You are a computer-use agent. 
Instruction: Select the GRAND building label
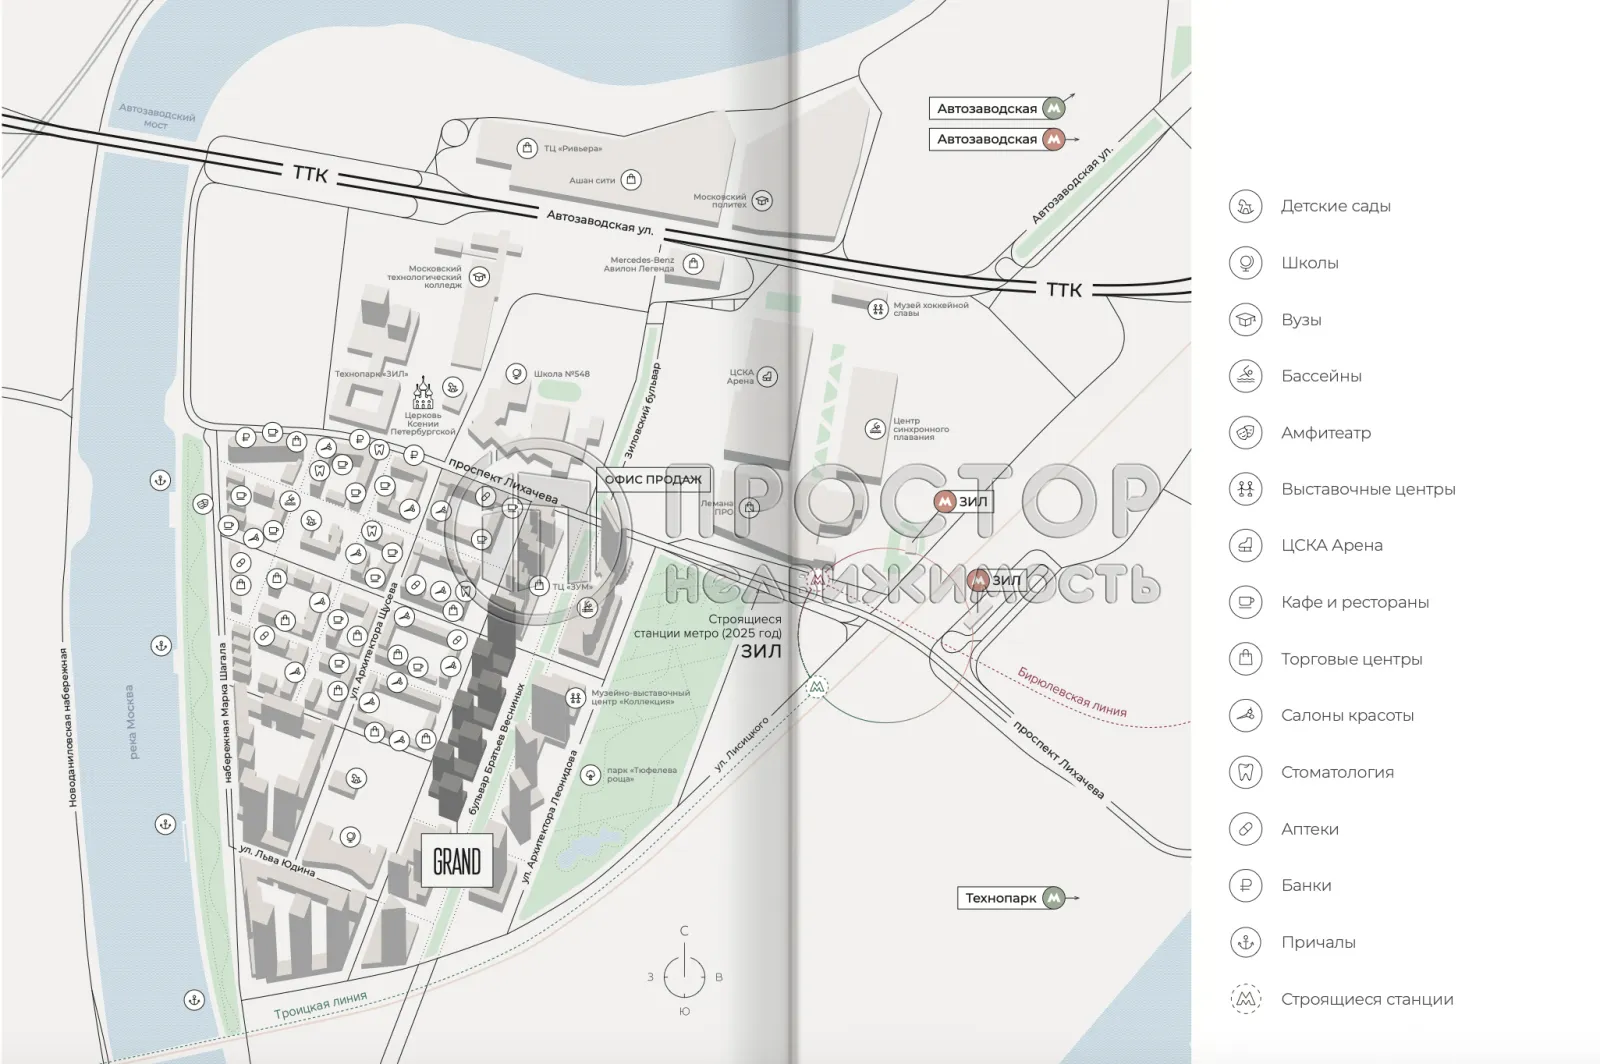[x=457, y=860]
